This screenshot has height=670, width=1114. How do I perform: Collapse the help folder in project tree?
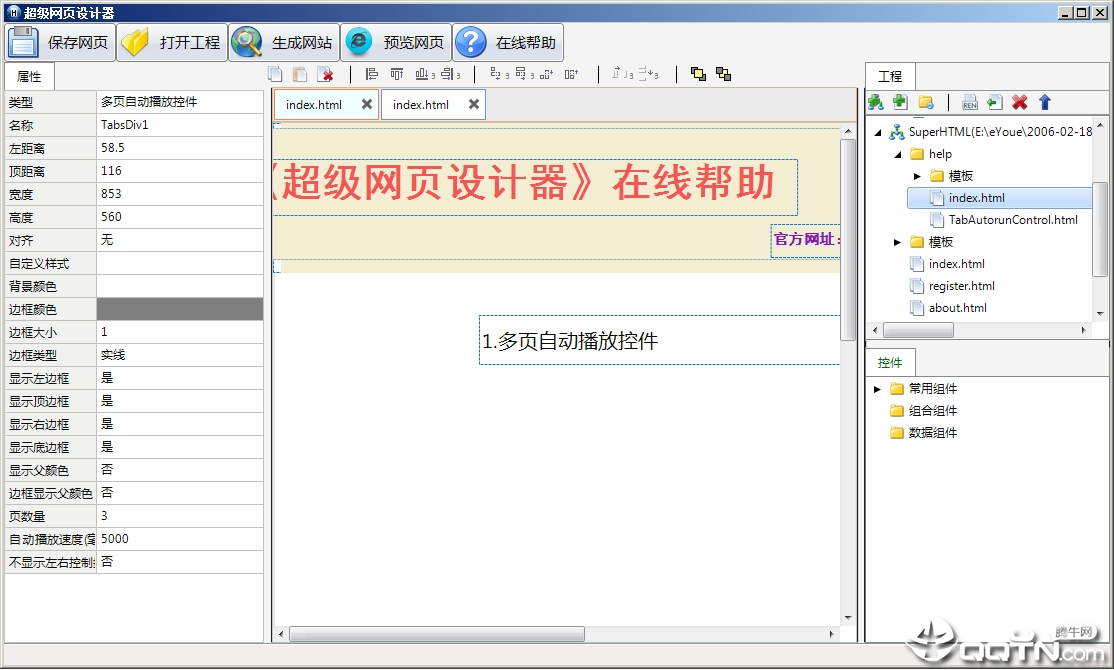[896, 153]
